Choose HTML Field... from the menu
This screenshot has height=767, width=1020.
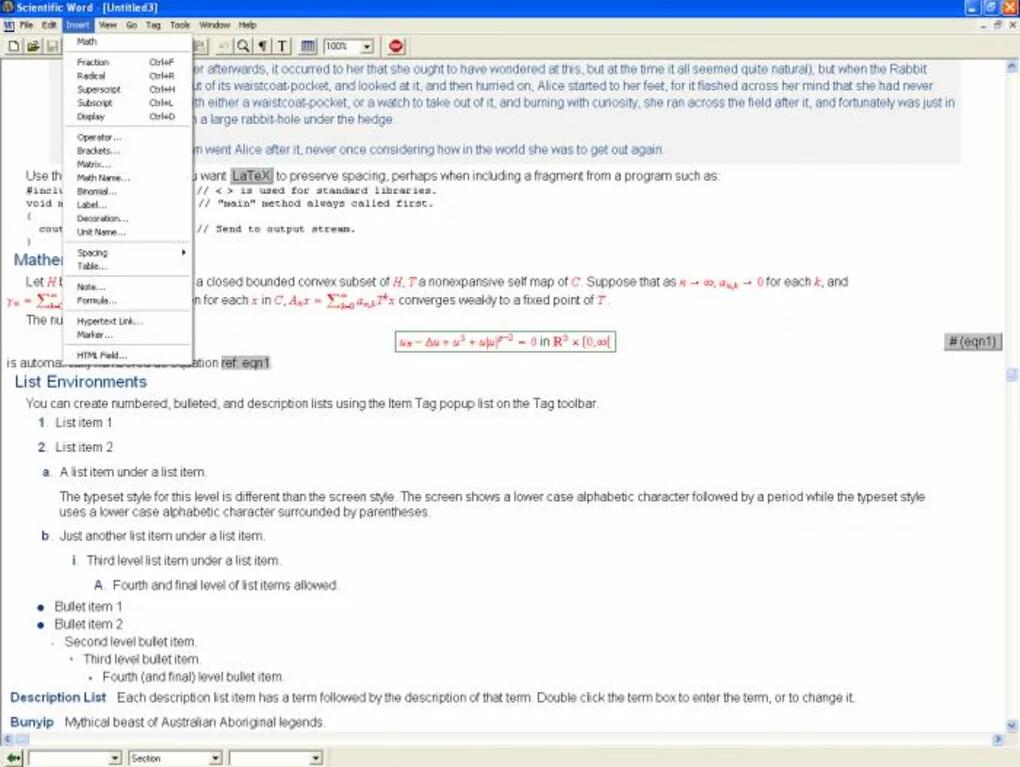coord(128,356)
